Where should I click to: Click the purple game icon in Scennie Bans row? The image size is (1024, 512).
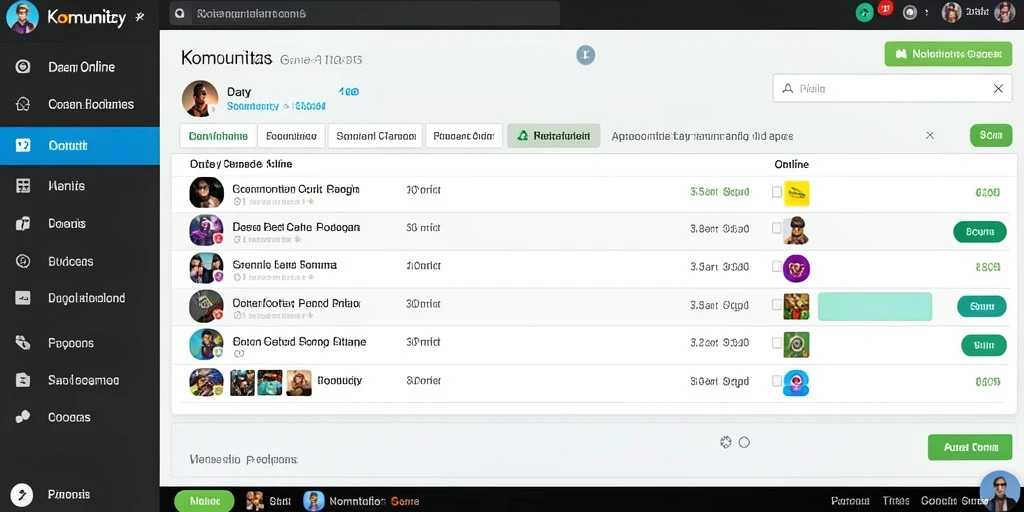[797, 268]
